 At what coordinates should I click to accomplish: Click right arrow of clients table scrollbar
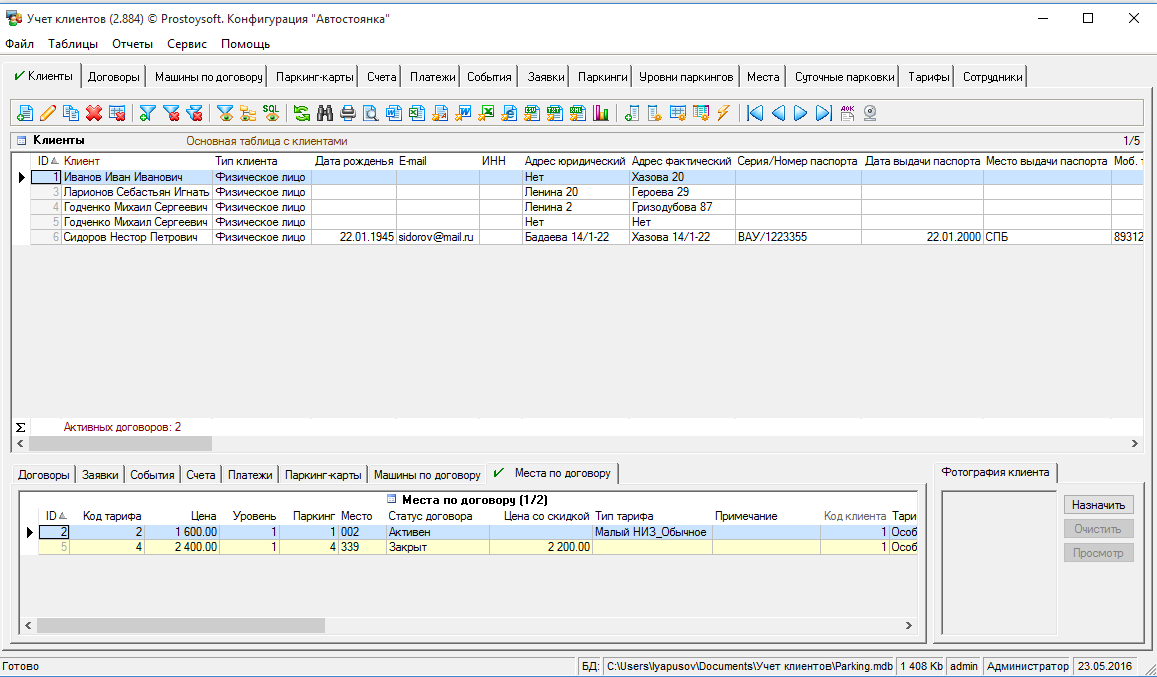(1135, 443)
